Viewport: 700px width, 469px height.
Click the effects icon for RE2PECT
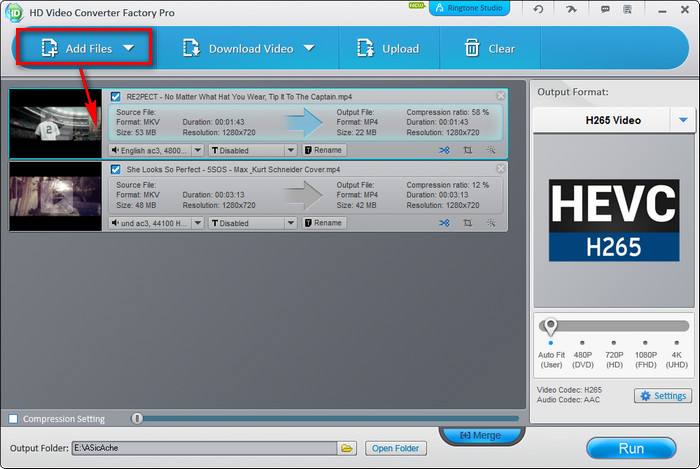click(491, 150)
